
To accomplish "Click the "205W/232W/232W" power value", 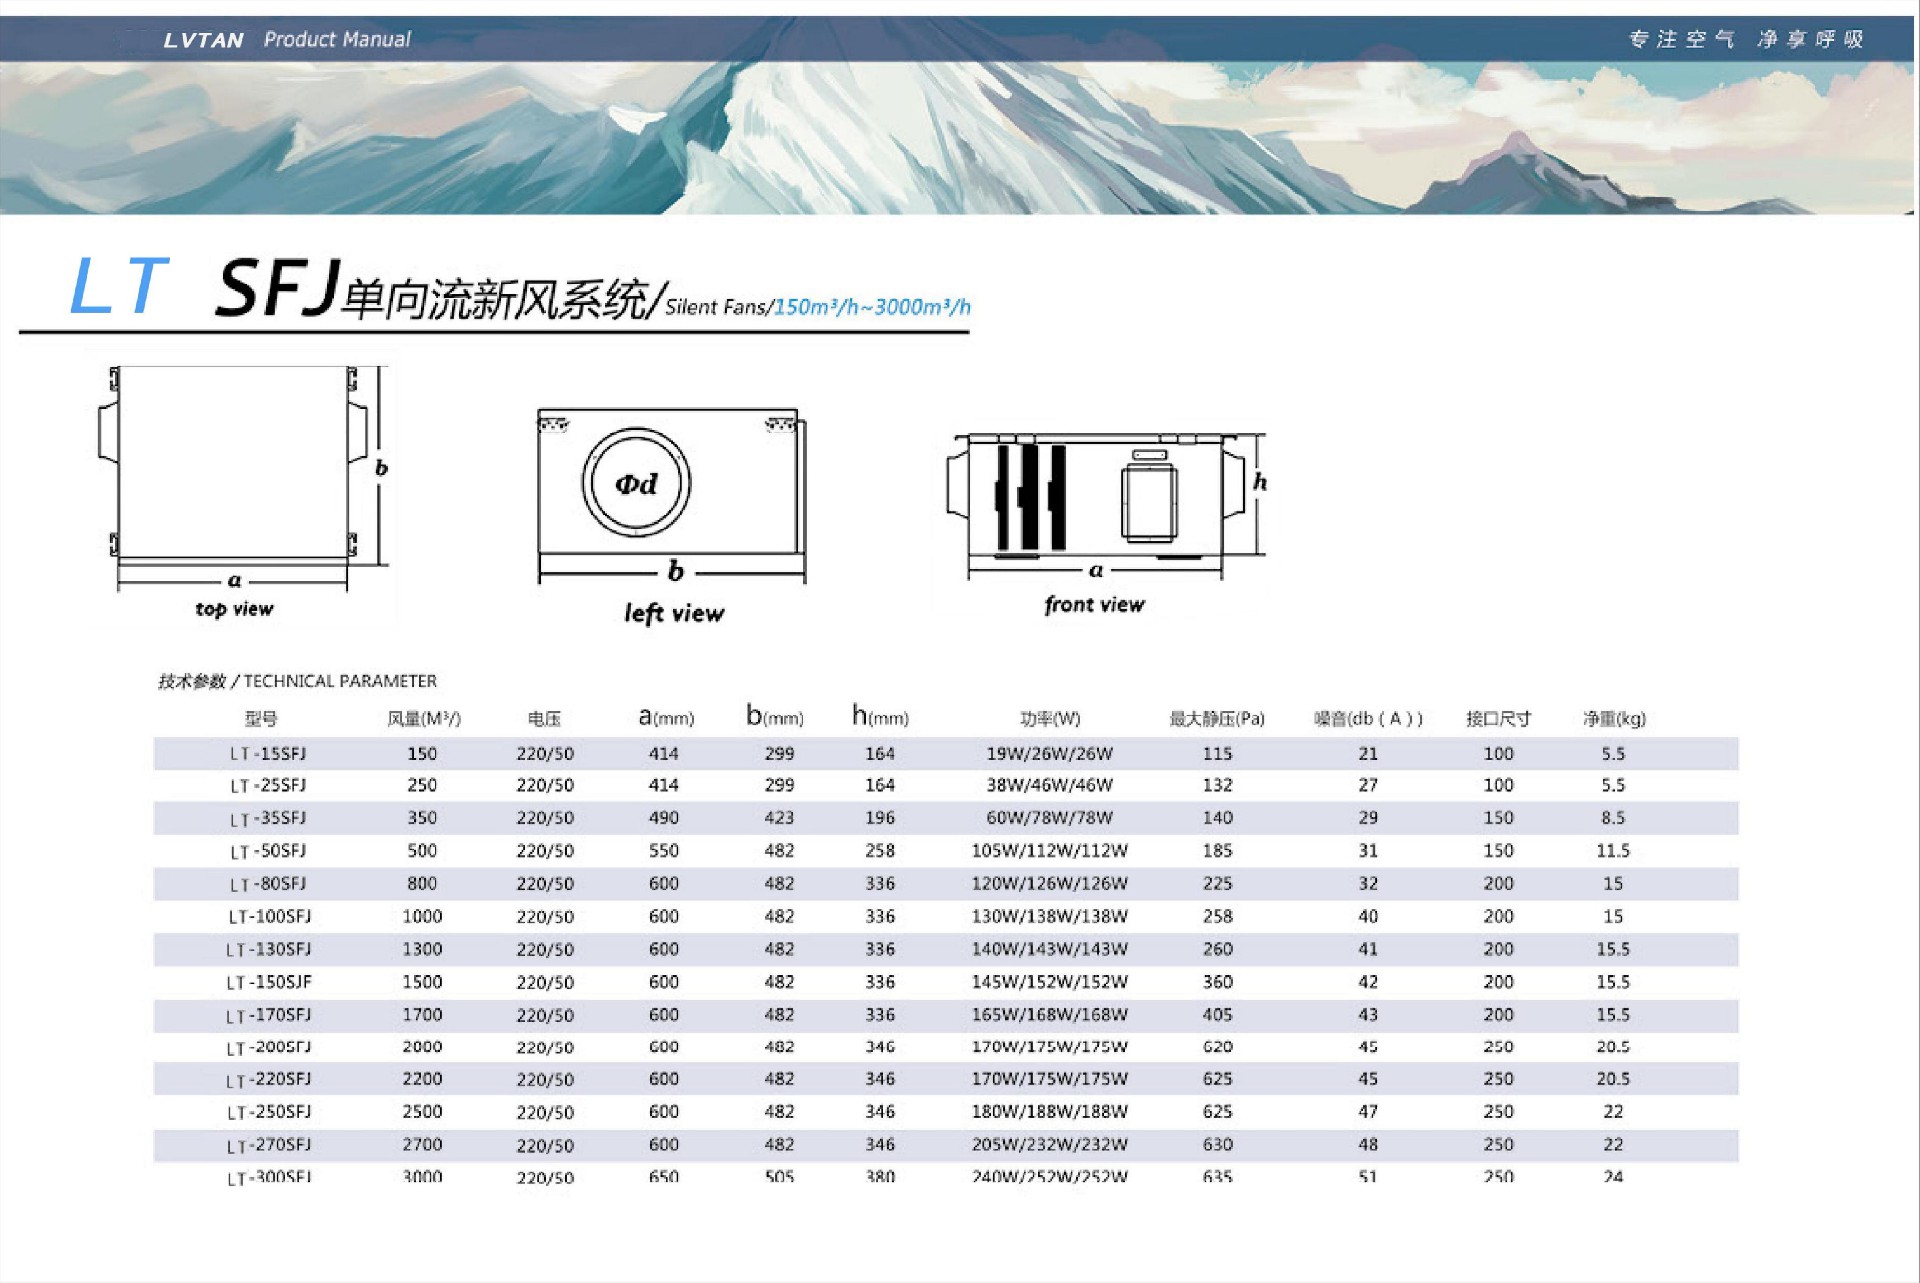I will [x=1050, y=1145].
